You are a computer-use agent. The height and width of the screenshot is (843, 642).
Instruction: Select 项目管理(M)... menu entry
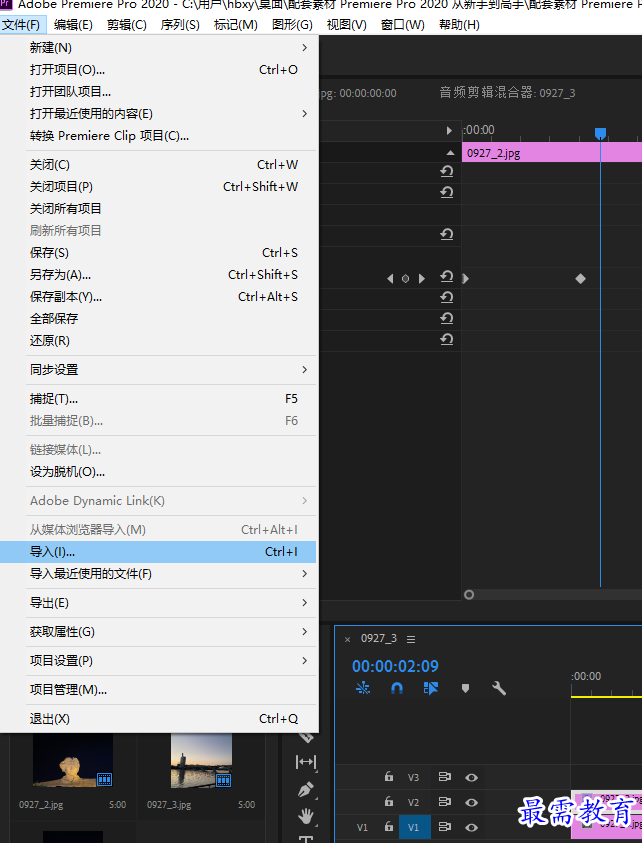click(x=158, y=690)
